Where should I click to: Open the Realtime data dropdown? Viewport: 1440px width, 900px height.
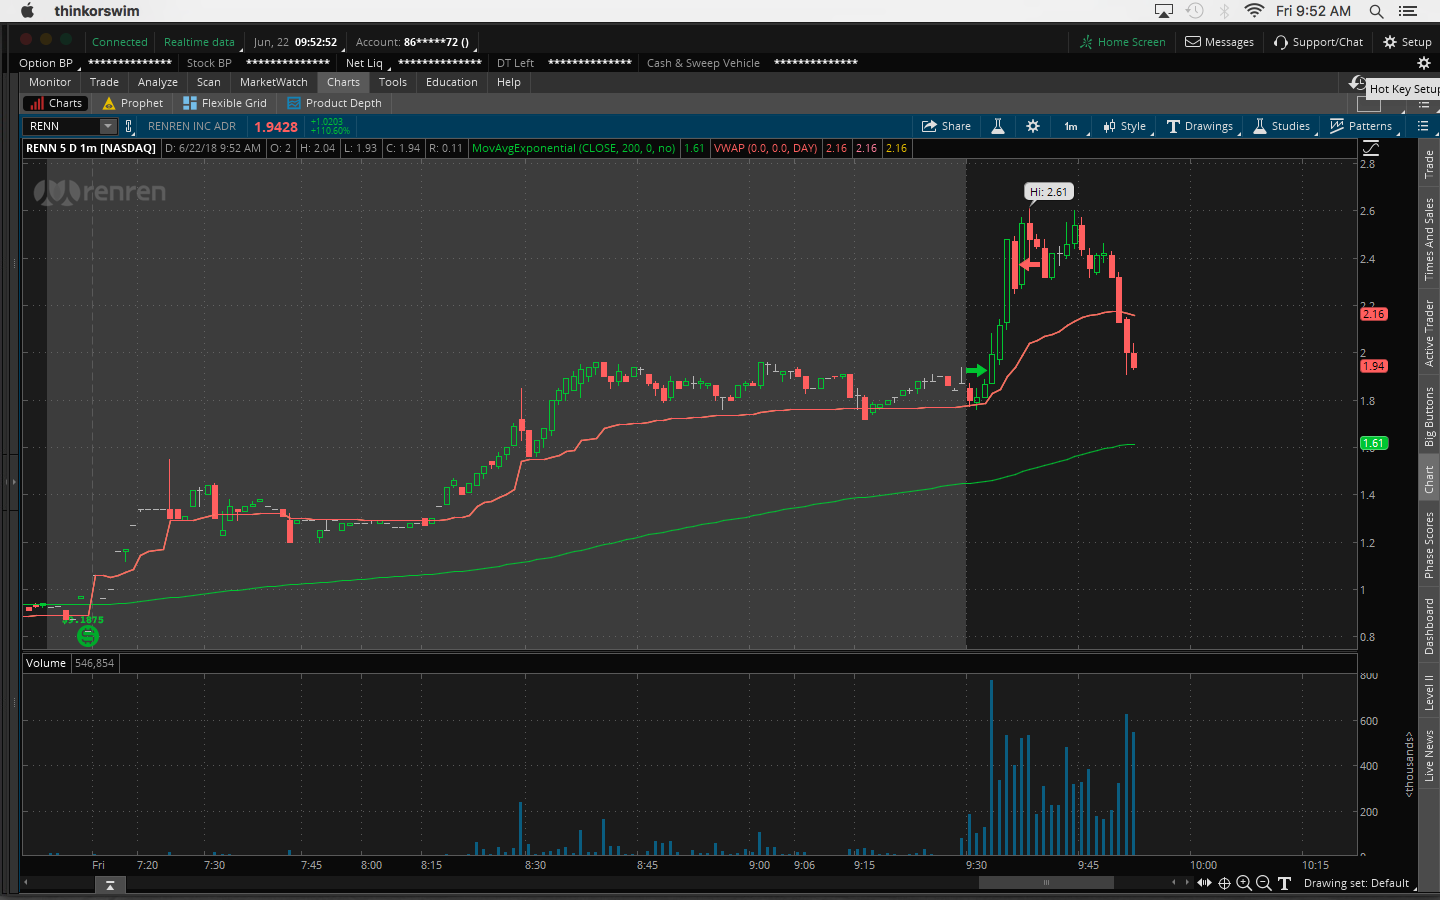point(200,42)
